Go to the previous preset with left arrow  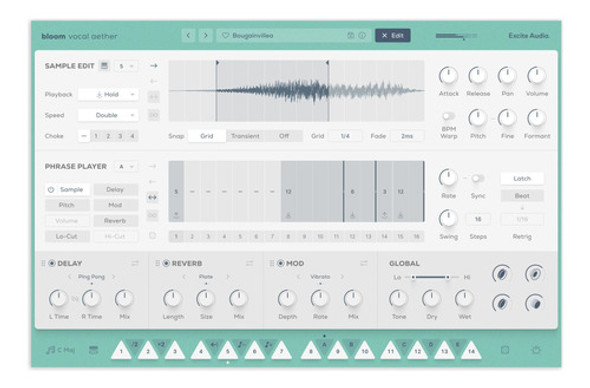point(188,35)
